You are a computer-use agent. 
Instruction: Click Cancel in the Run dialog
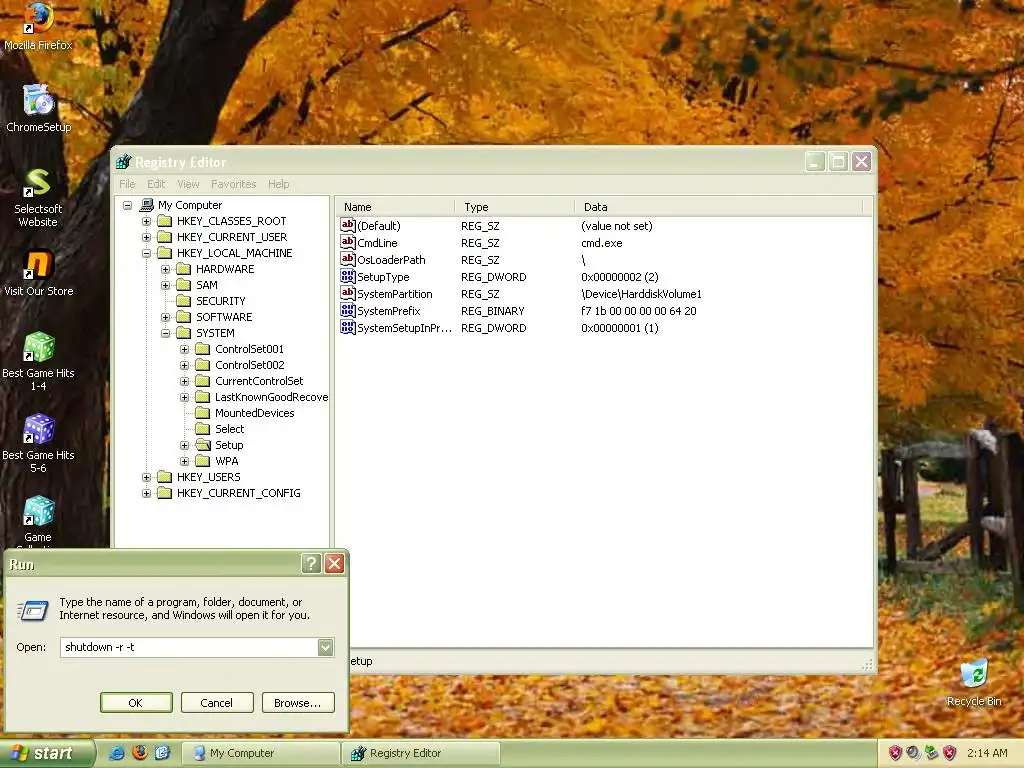point(217,703)
